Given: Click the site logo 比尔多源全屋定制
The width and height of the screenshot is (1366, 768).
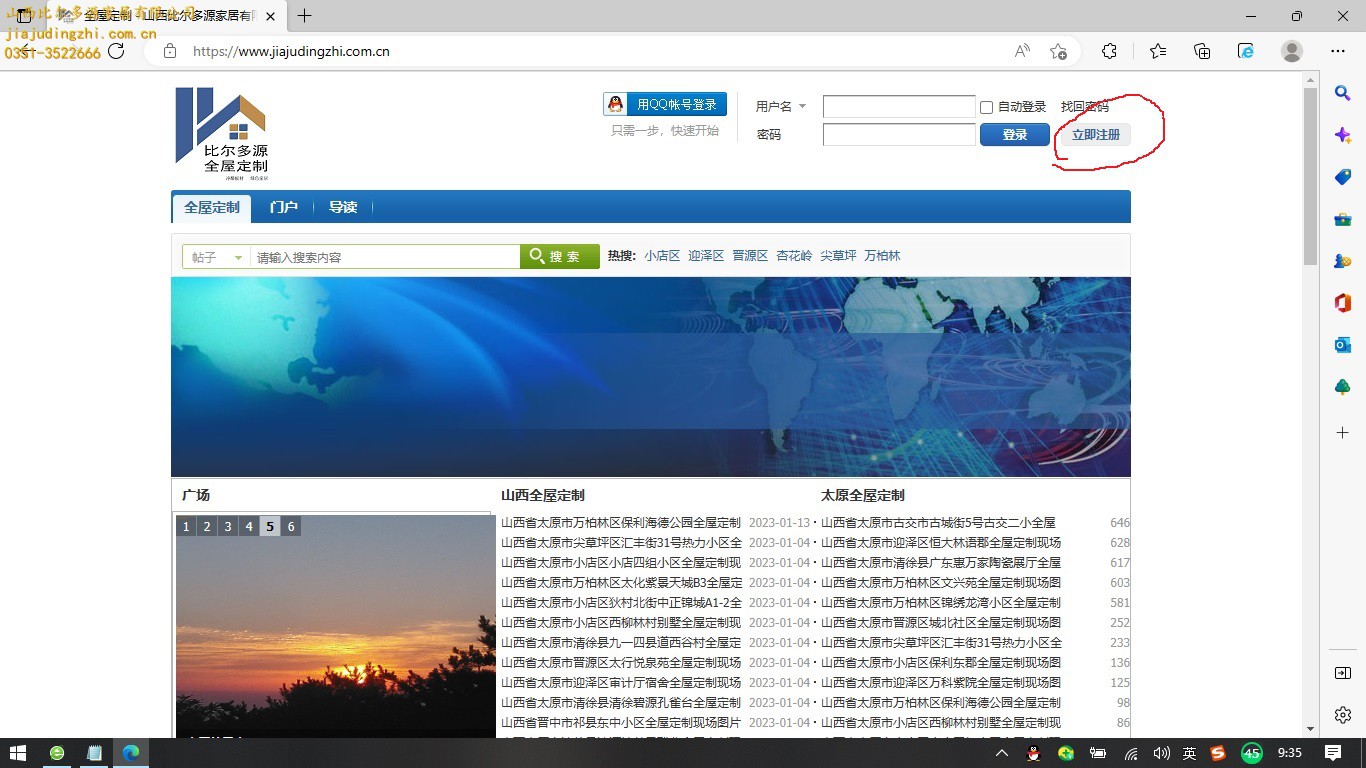Looking at the screenshot, I should click(x=221, y=133).
